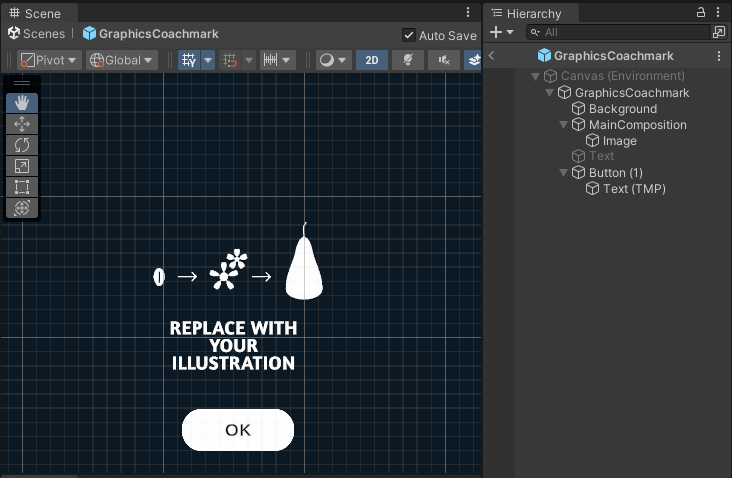Open the Global handle rotation dropdown

123,60
